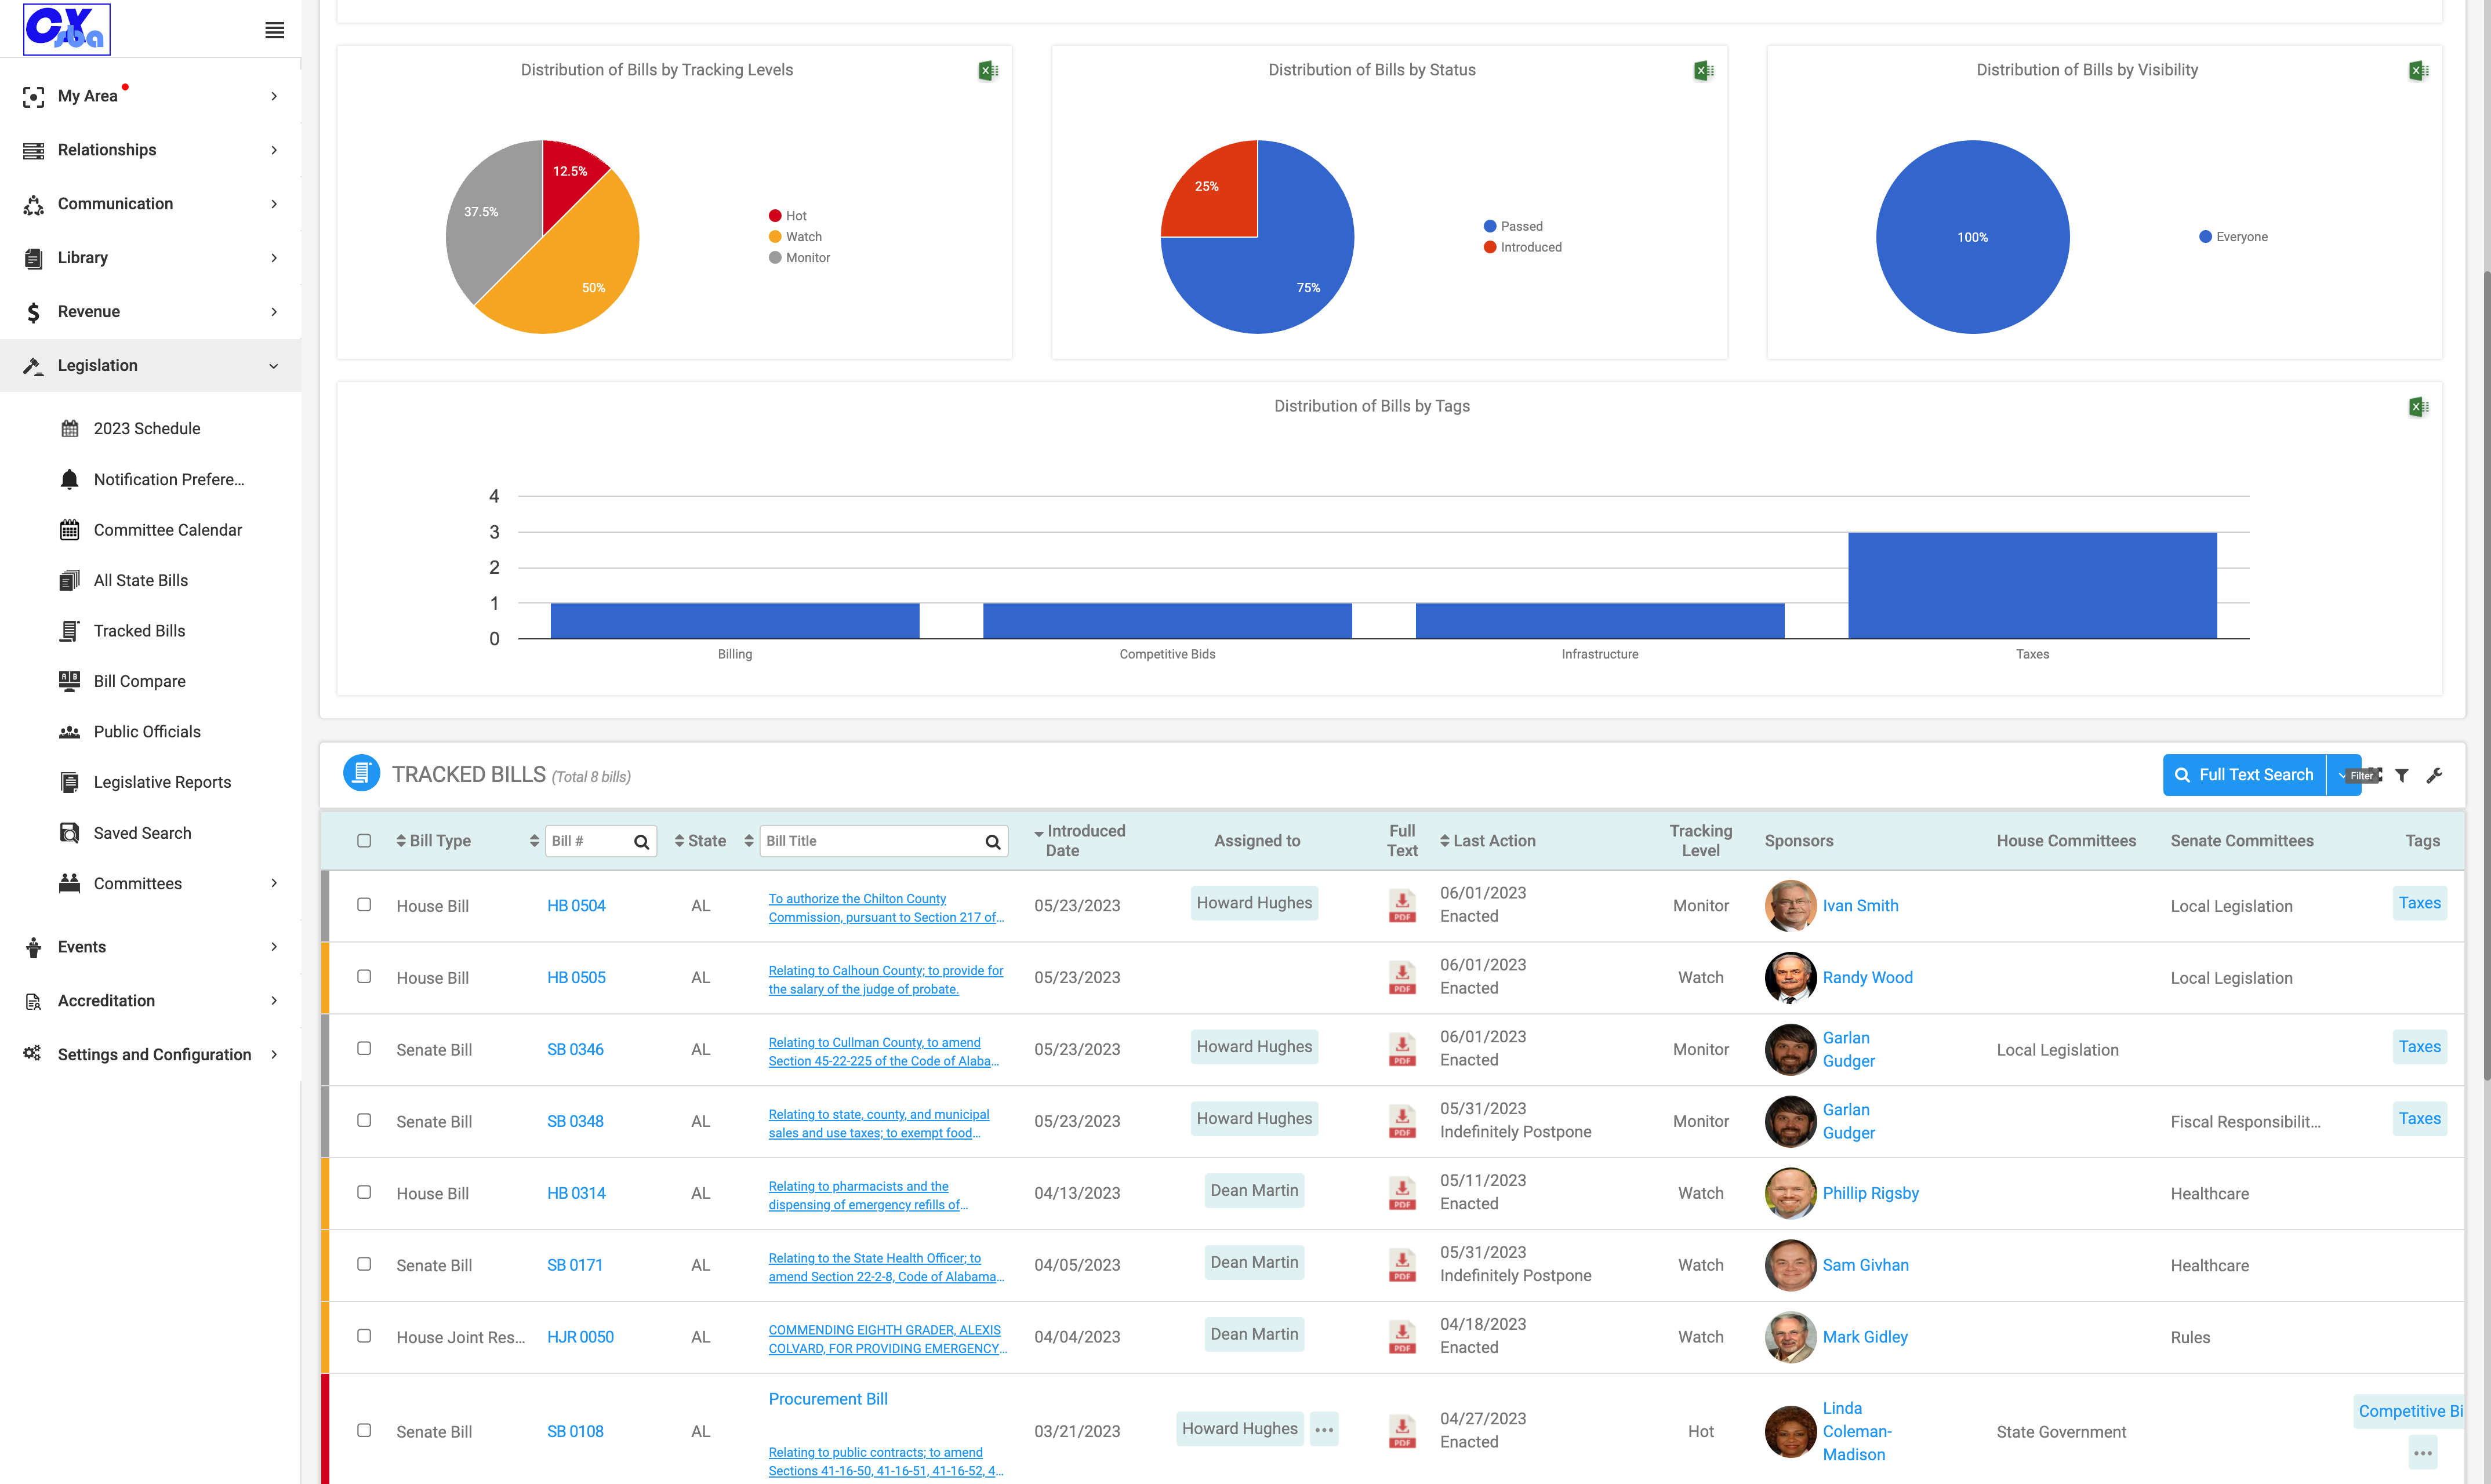
Task: Click the Tracked Bills panel header icon
Action: tap(361, 773)
